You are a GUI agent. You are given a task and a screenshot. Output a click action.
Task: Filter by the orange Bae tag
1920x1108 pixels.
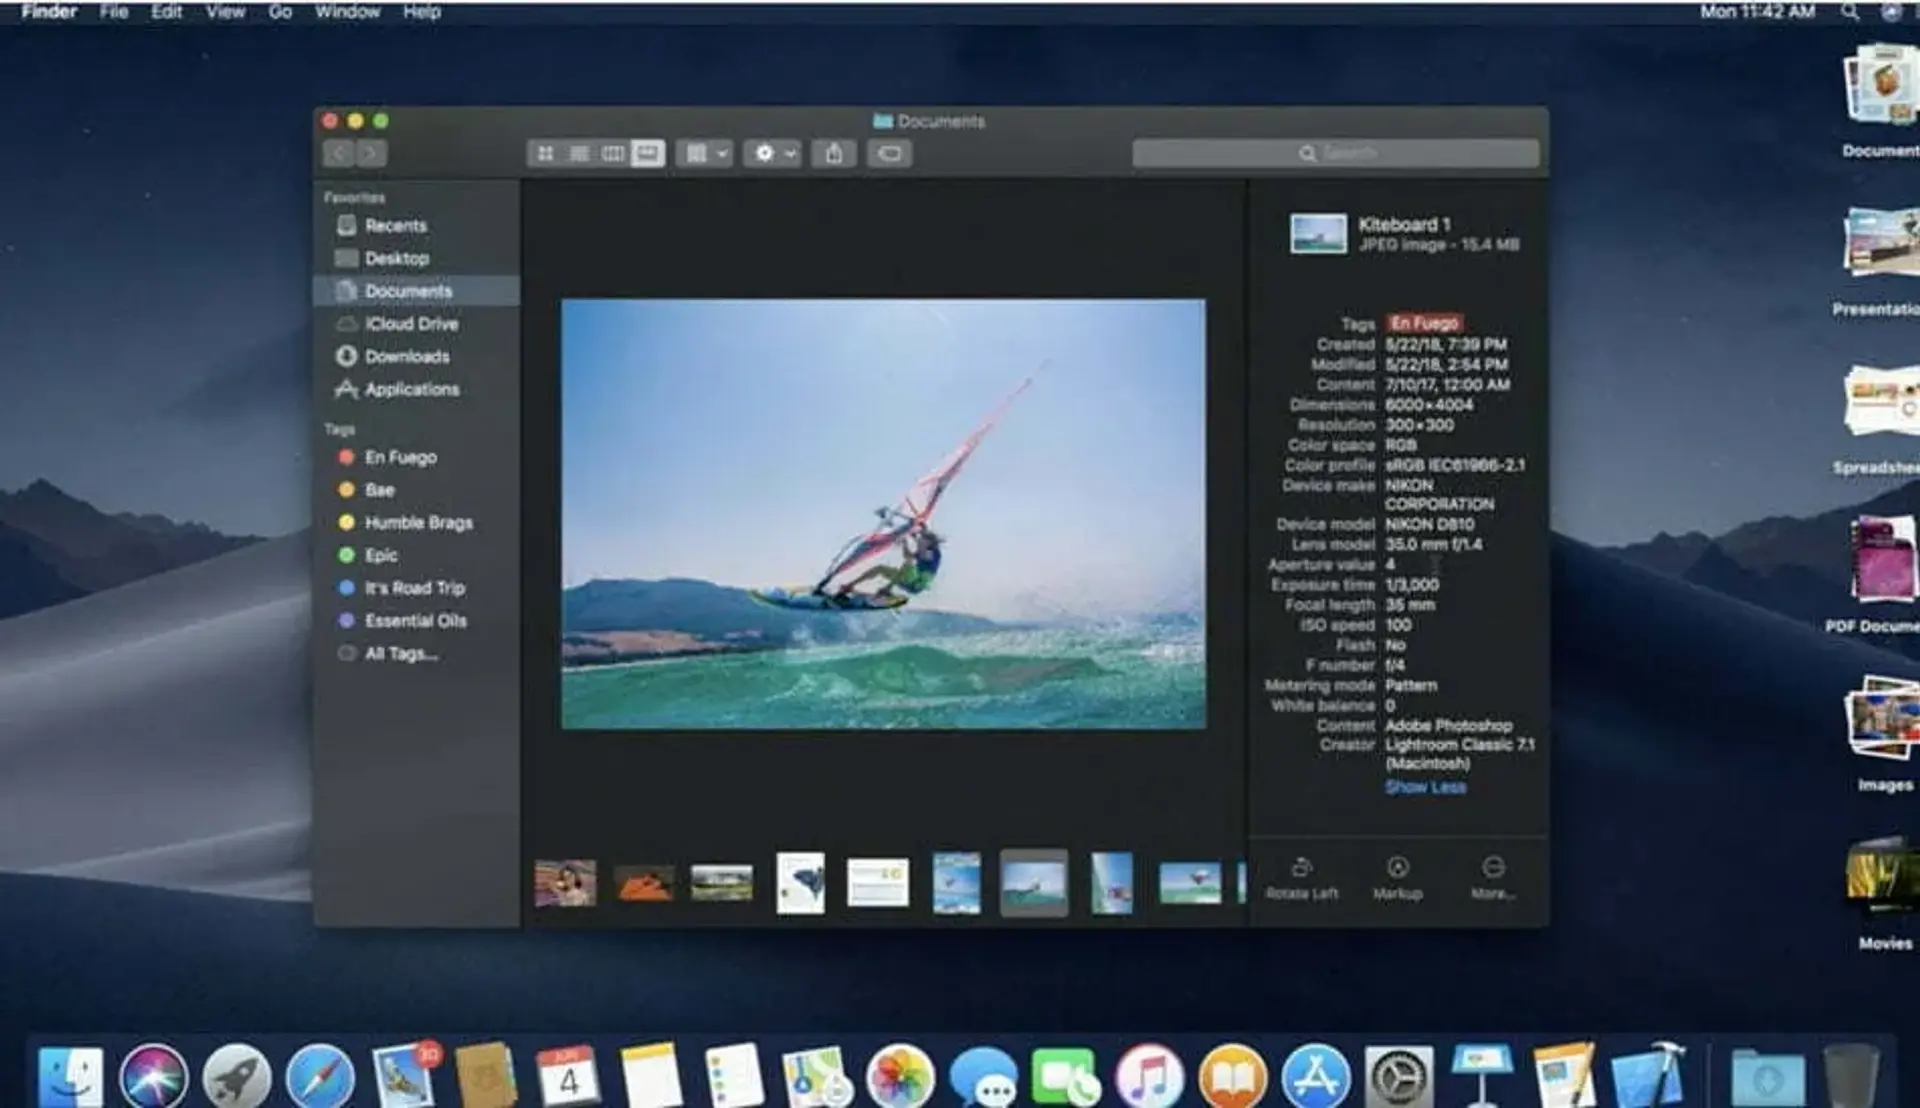click(417, 490)
